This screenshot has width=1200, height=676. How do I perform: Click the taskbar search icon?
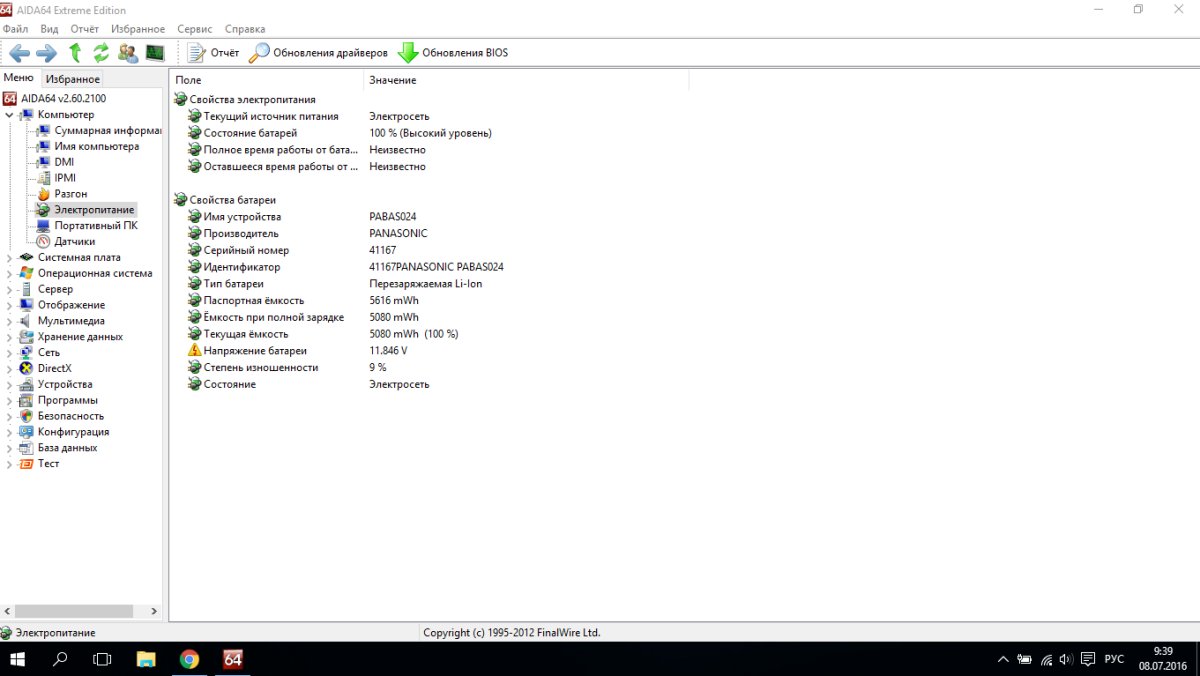click(60, 659)
